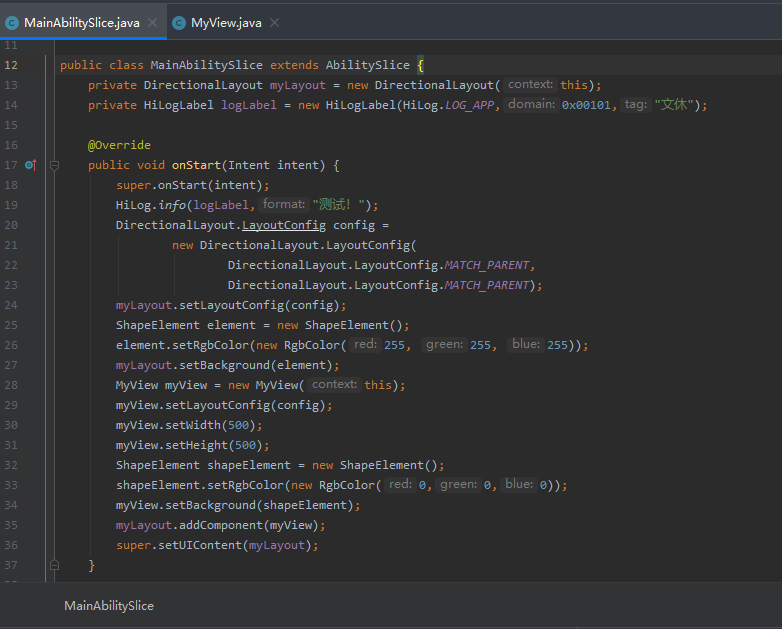This screenshot has height=629, width=782.
Task: Click the ShapeElement element declaration on line 25
Action: tap(262, 325)
